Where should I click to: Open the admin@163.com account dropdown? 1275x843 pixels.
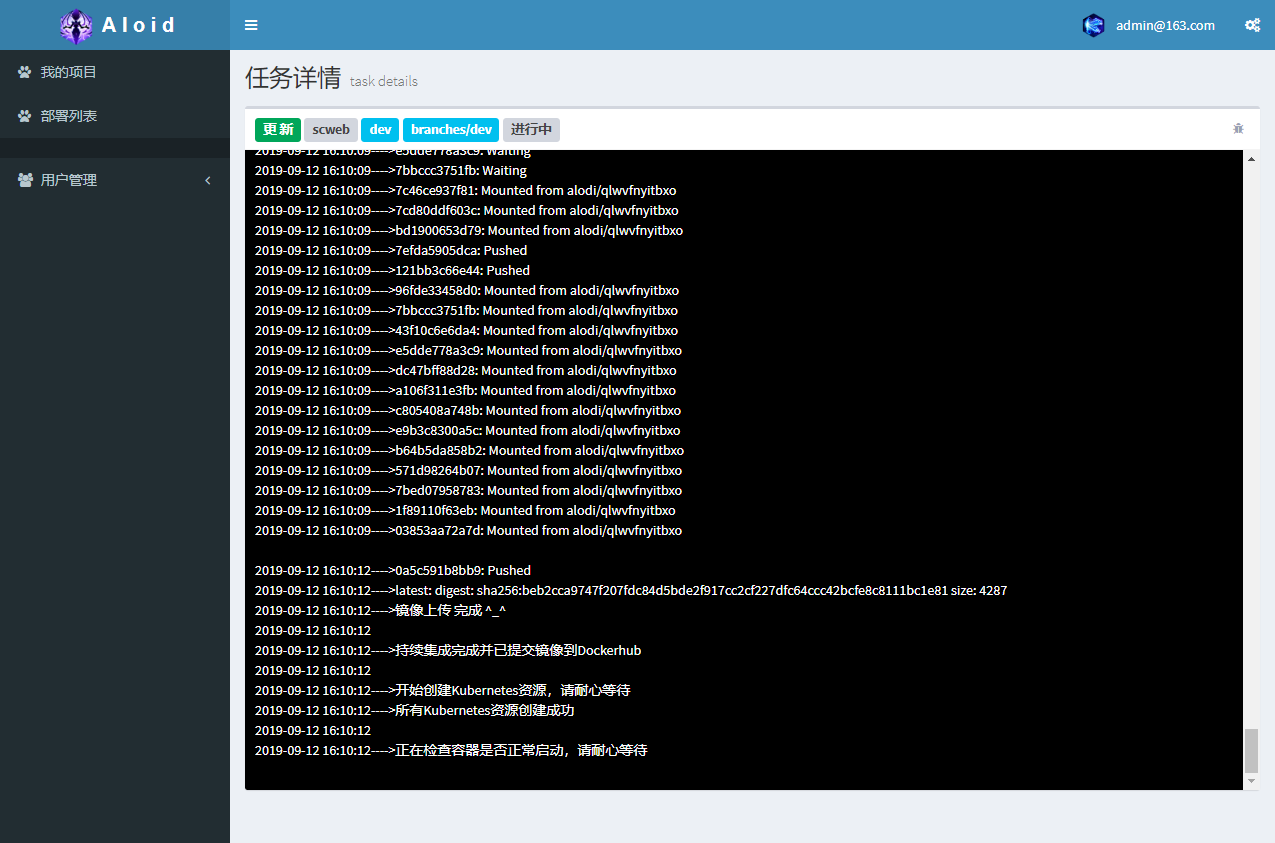1165,26
